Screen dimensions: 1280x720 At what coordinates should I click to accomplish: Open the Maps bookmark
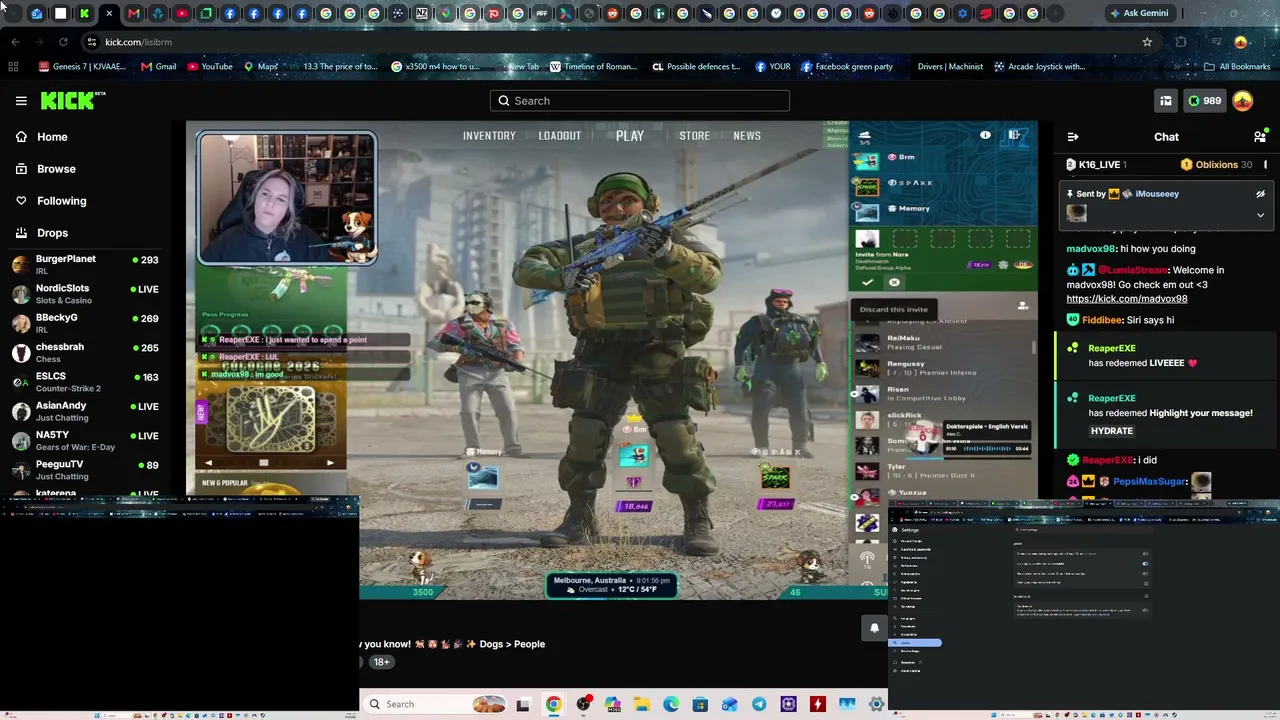[261, 67]
